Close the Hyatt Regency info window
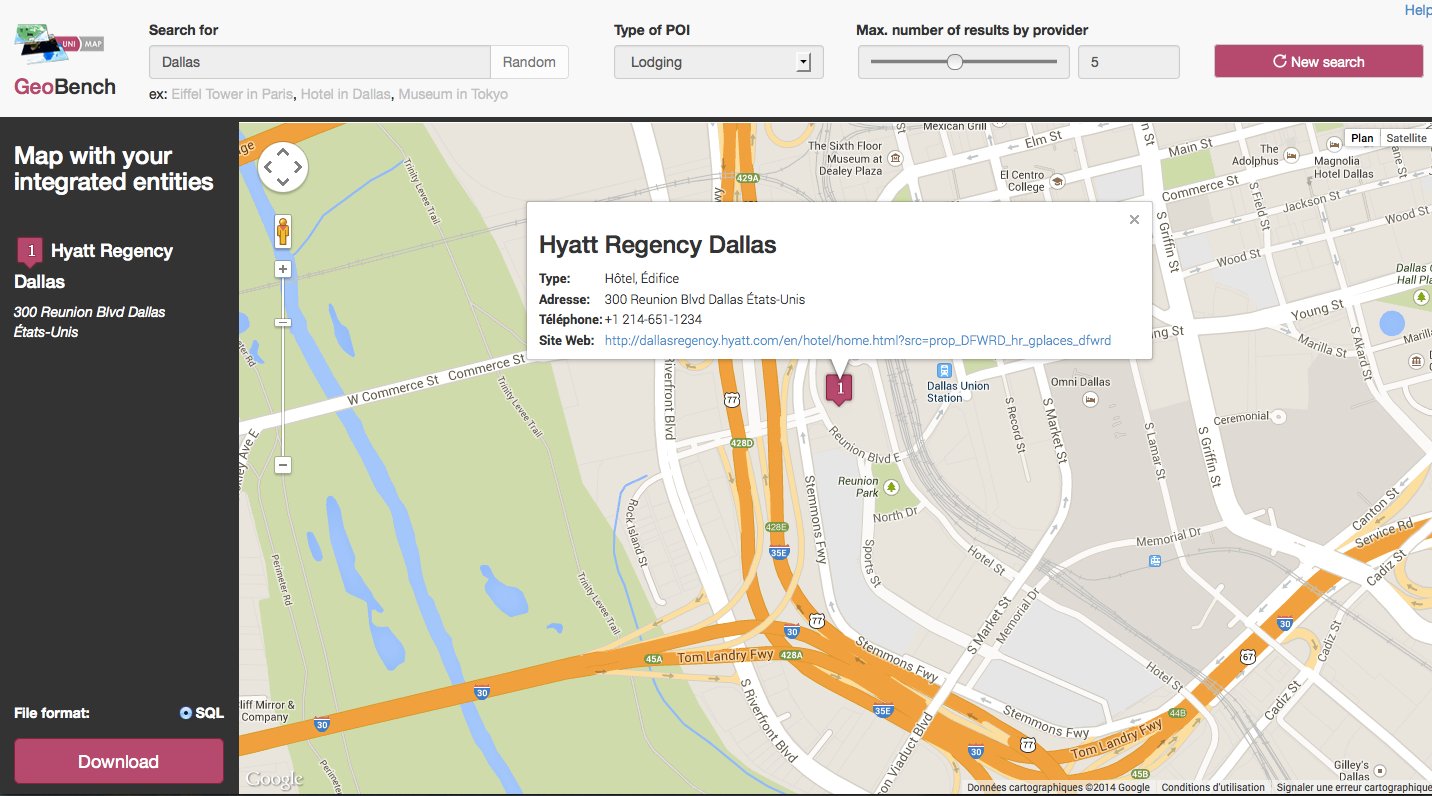The height and width of the screenshot is (796, 1432). (x=1134, y=220)
